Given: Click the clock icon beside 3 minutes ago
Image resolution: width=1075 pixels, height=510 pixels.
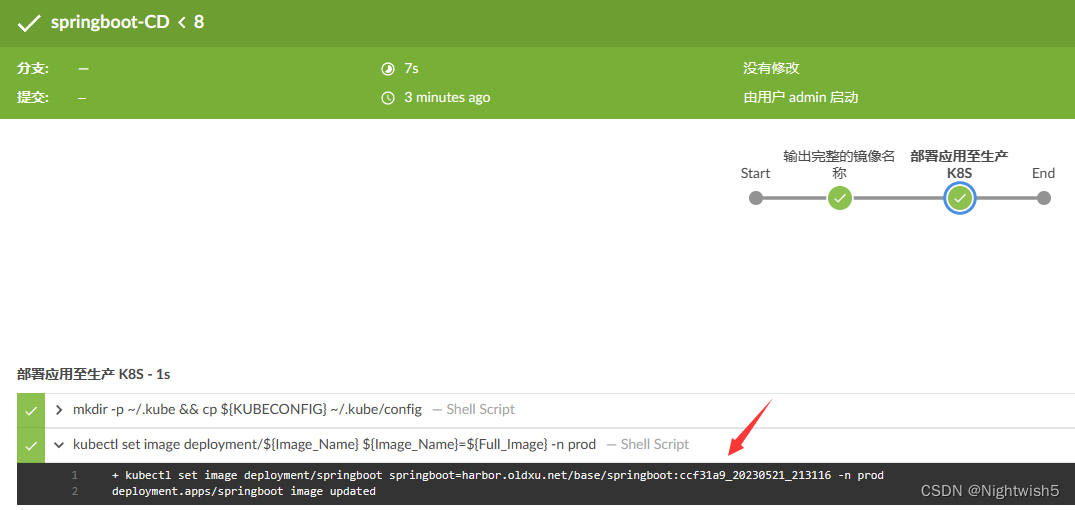Looking at the screenshot, I should pos(388,97).
